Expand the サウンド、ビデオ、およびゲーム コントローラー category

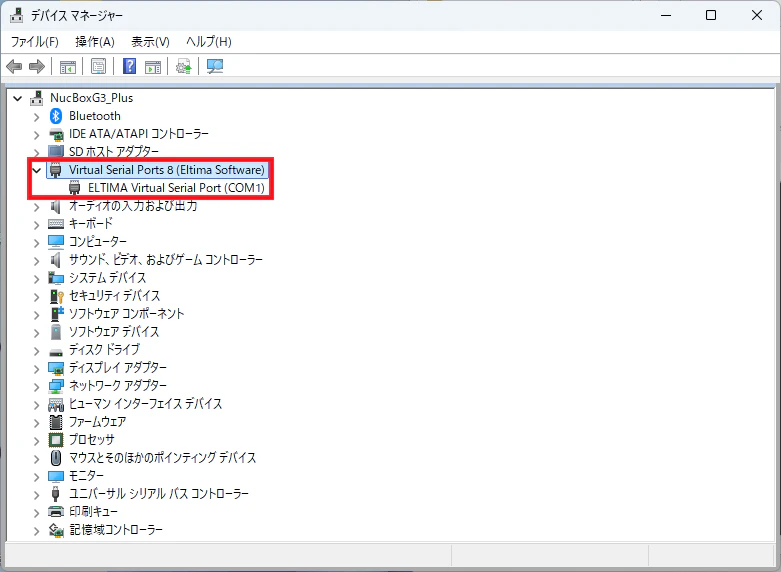[x=36, y=260]
